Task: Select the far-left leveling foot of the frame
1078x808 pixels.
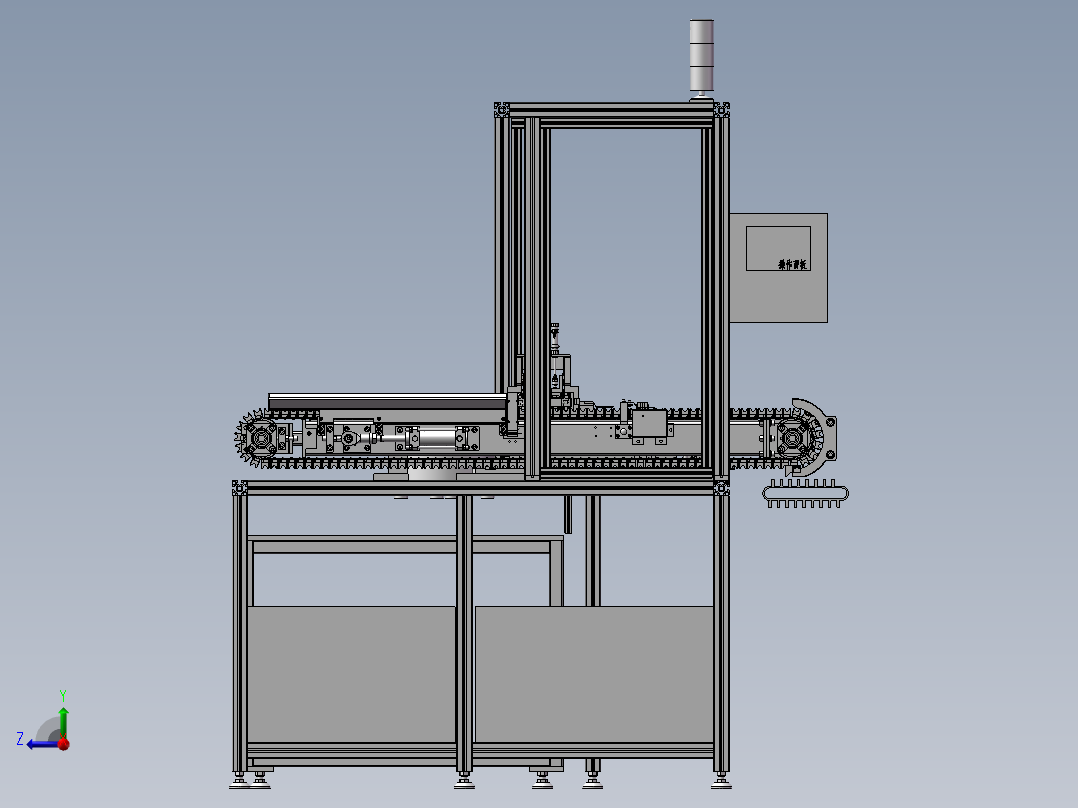Action: tap(239, 780)
